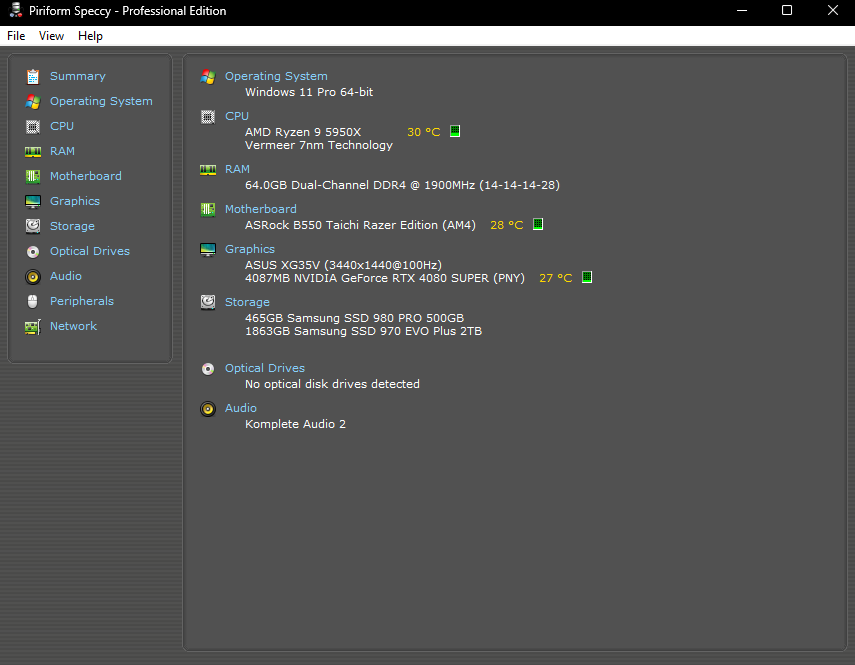Click the Storage hard drive icon in sidebar
855x665 pixels.
tap(33, 226)
